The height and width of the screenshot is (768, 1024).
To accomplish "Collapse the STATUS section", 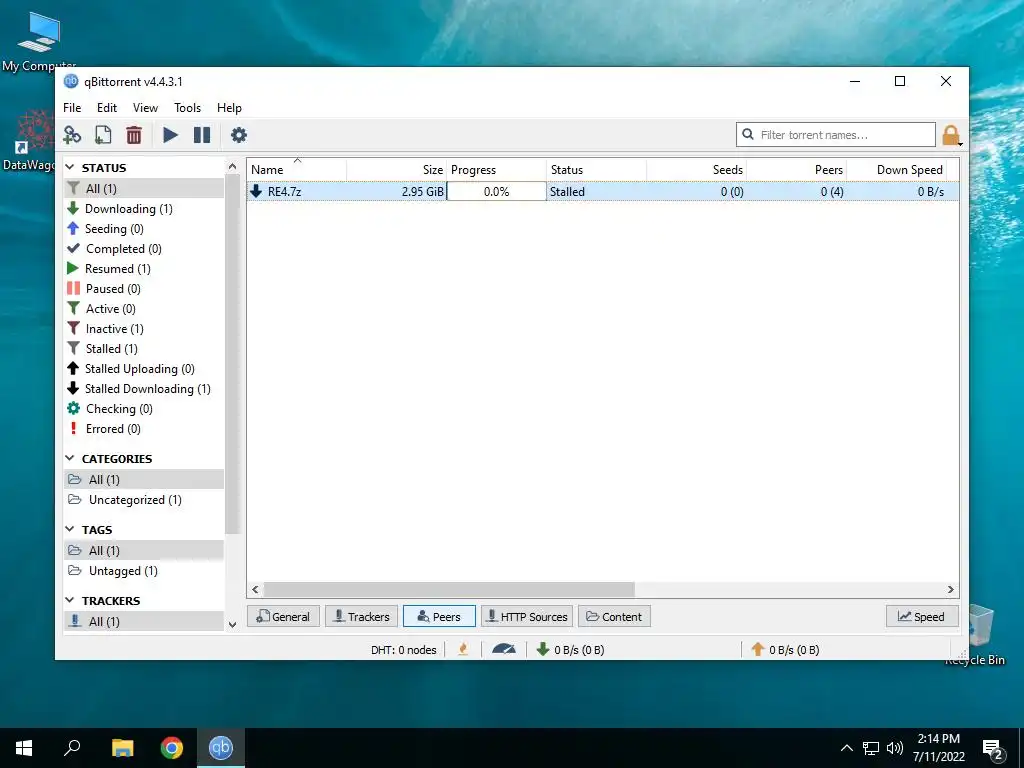I will pos(70,168).
